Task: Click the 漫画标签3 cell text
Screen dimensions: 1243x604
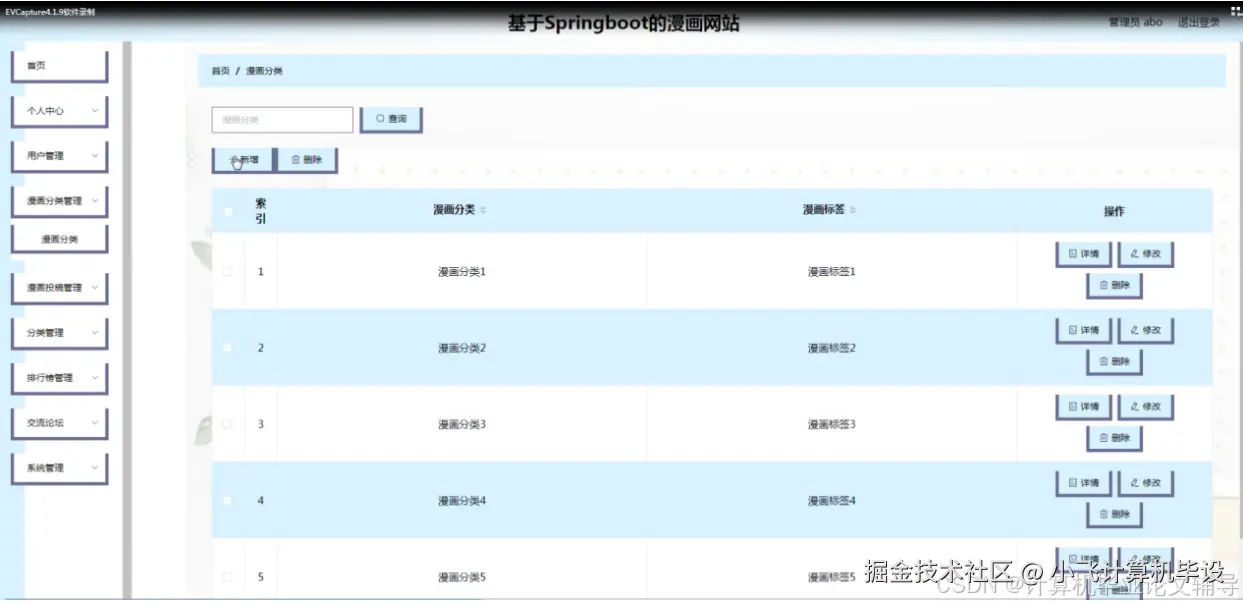Action: click(832, 424)
